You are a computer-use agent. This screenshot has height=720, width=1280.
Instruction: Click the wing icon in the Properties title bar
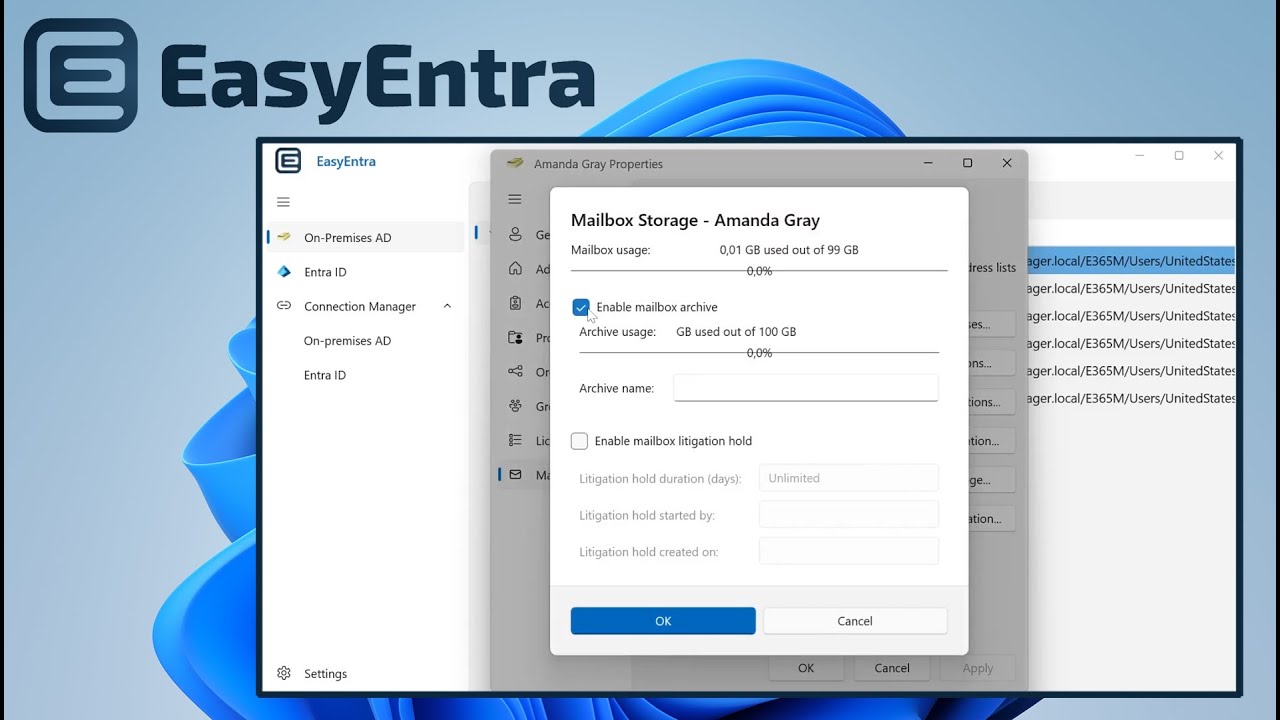[515, 163]
